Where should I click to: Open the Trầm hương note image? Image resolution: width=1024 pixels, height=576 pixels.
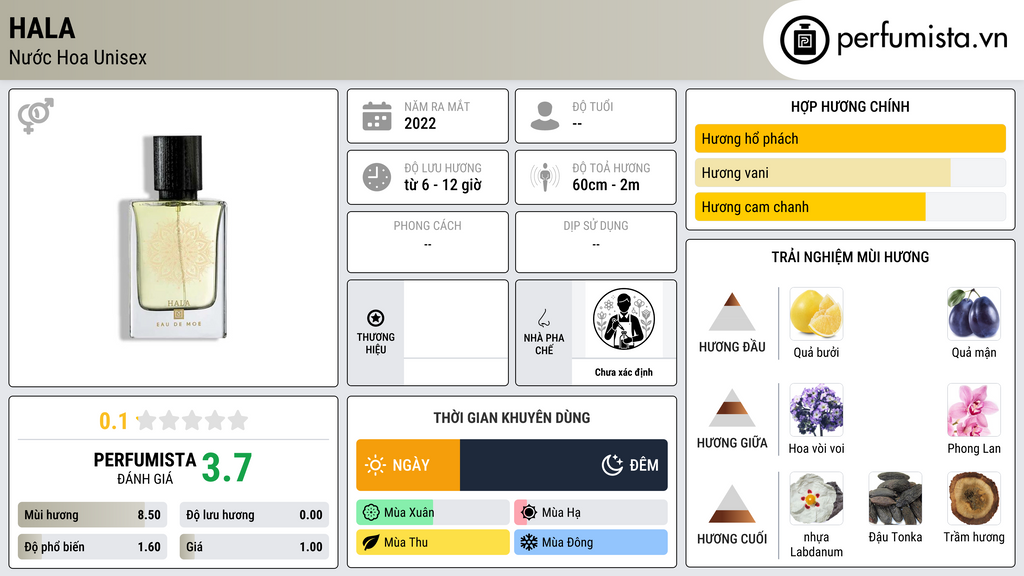click(x=974, y=499)
